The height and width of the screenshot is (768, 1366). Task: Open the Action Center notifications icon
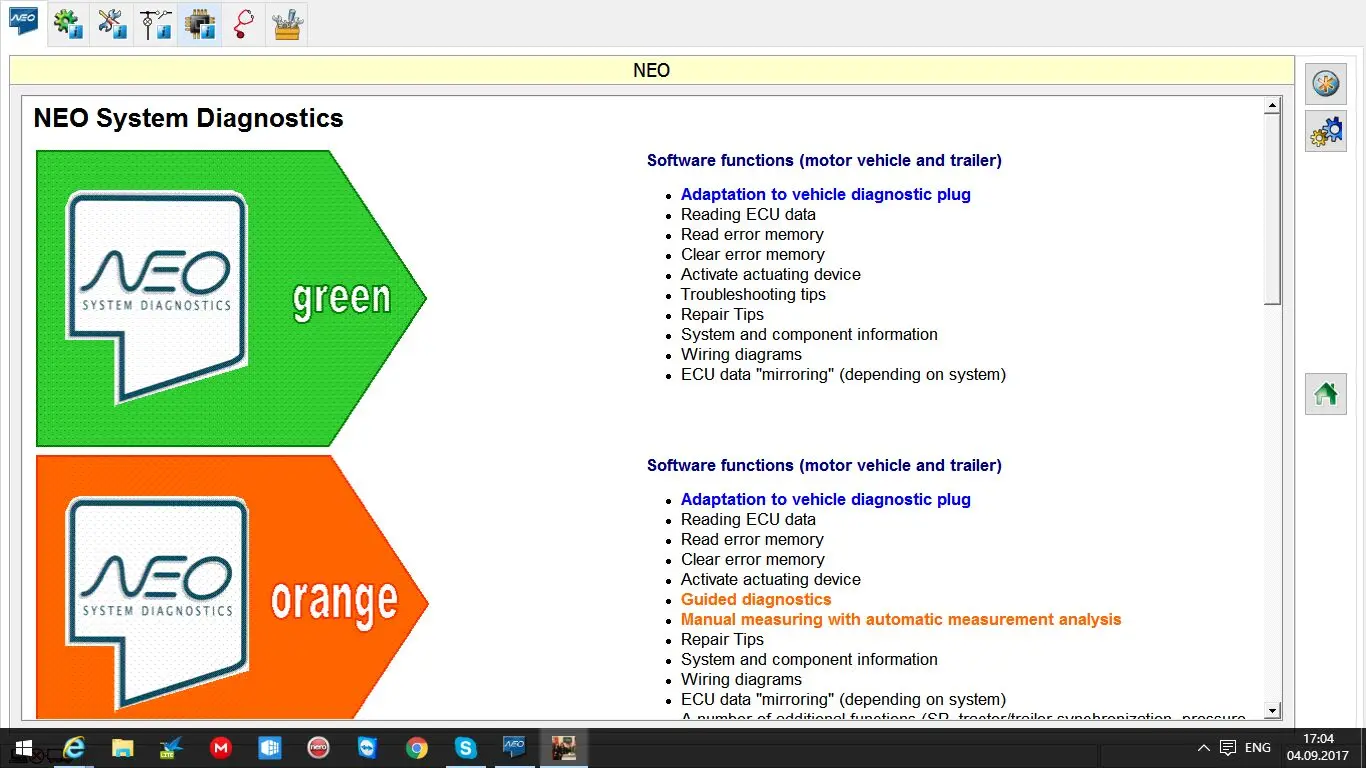[x=1228, y=748]
